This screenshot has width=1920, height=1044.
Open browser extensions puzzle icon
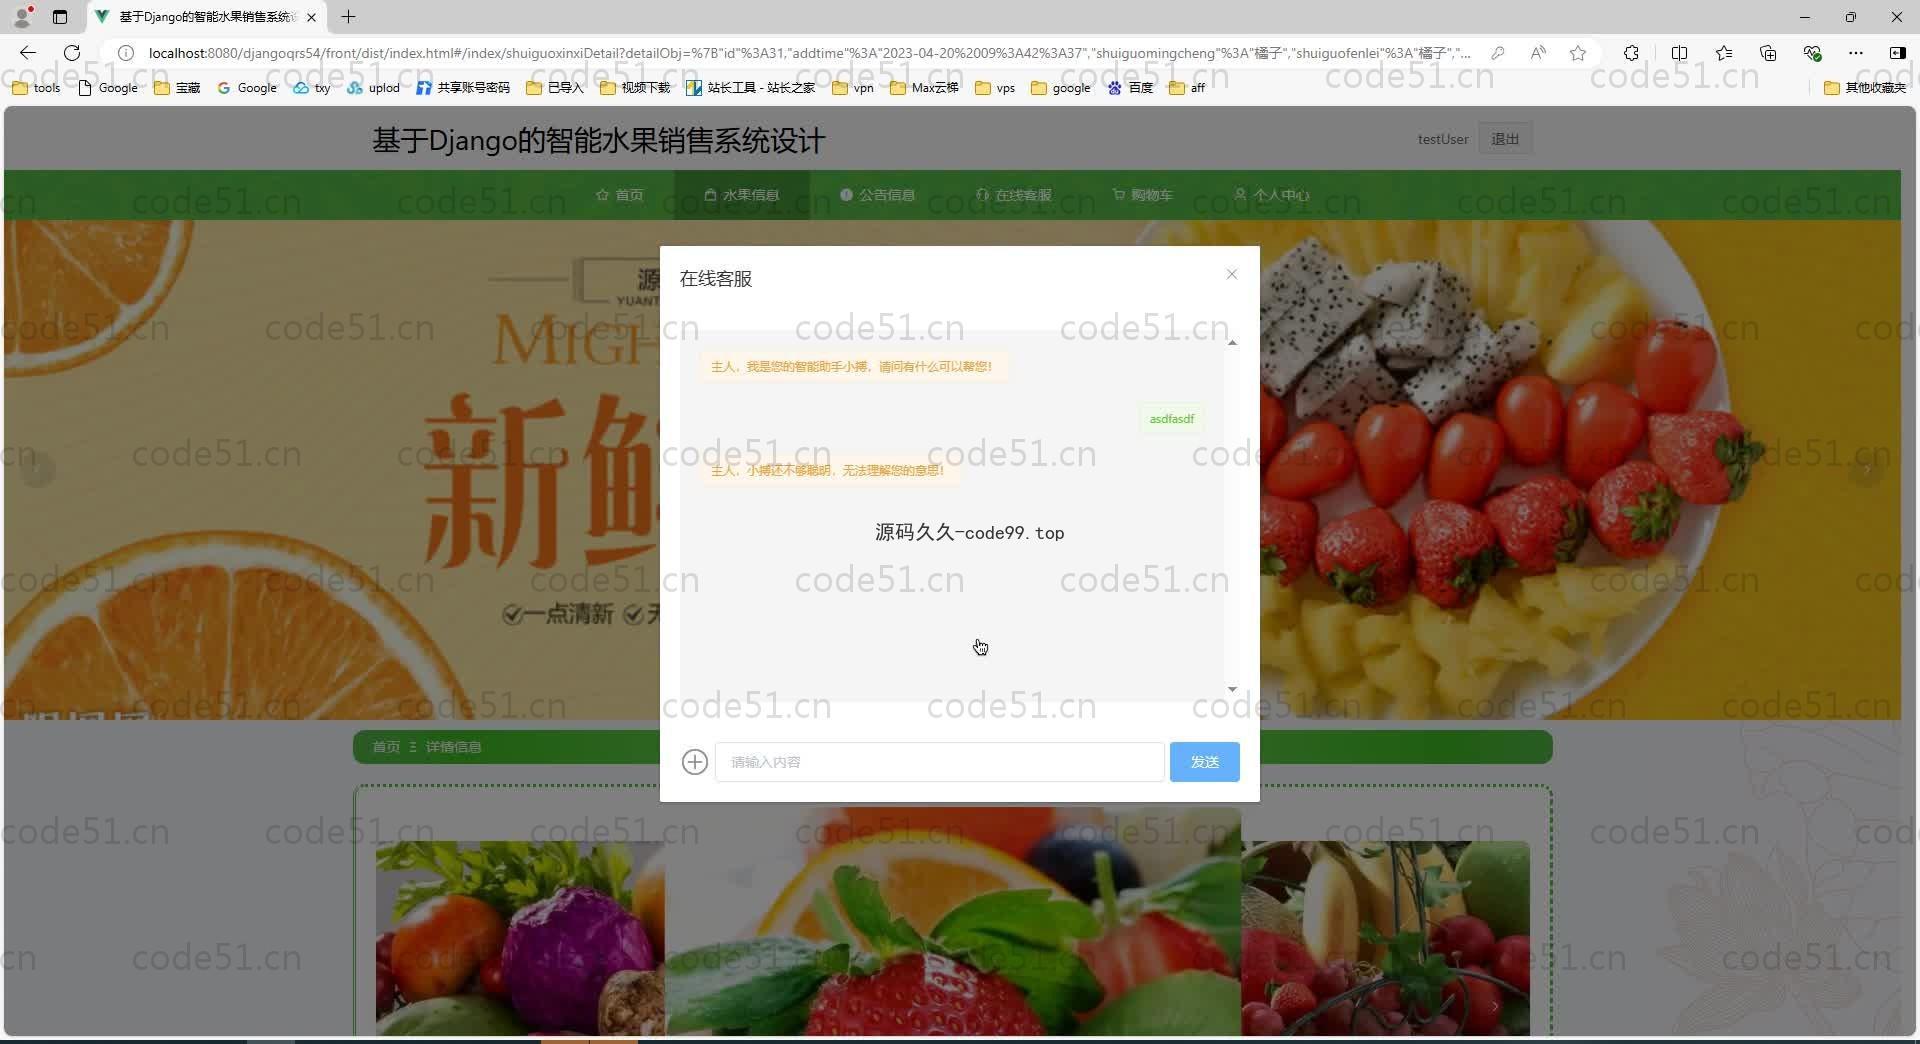[x=1631, y=53]
